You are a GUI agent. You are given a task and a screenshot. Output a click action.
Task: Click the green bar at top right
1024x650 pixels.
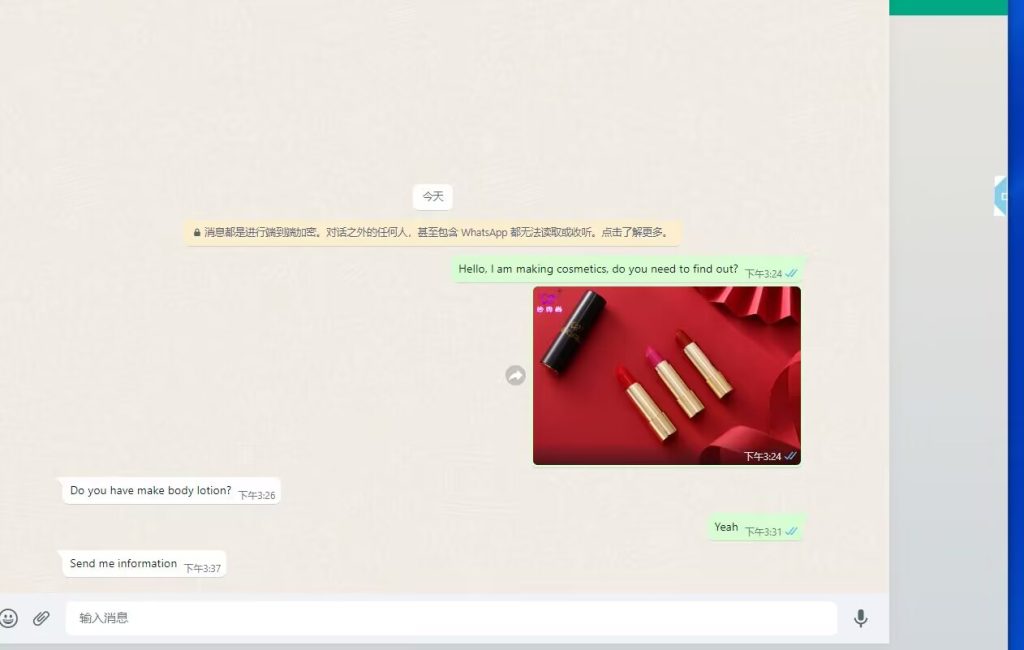[947, 7]
